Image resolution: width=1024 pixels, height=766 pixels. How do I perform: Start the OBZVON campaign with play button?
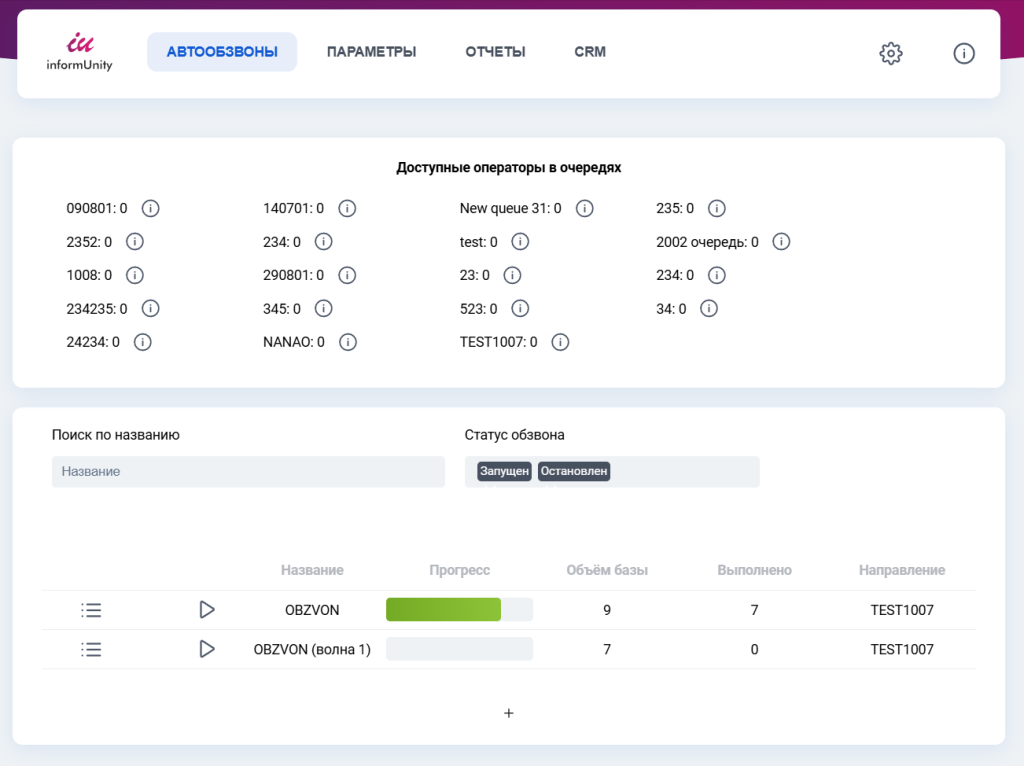pos(207,609)
